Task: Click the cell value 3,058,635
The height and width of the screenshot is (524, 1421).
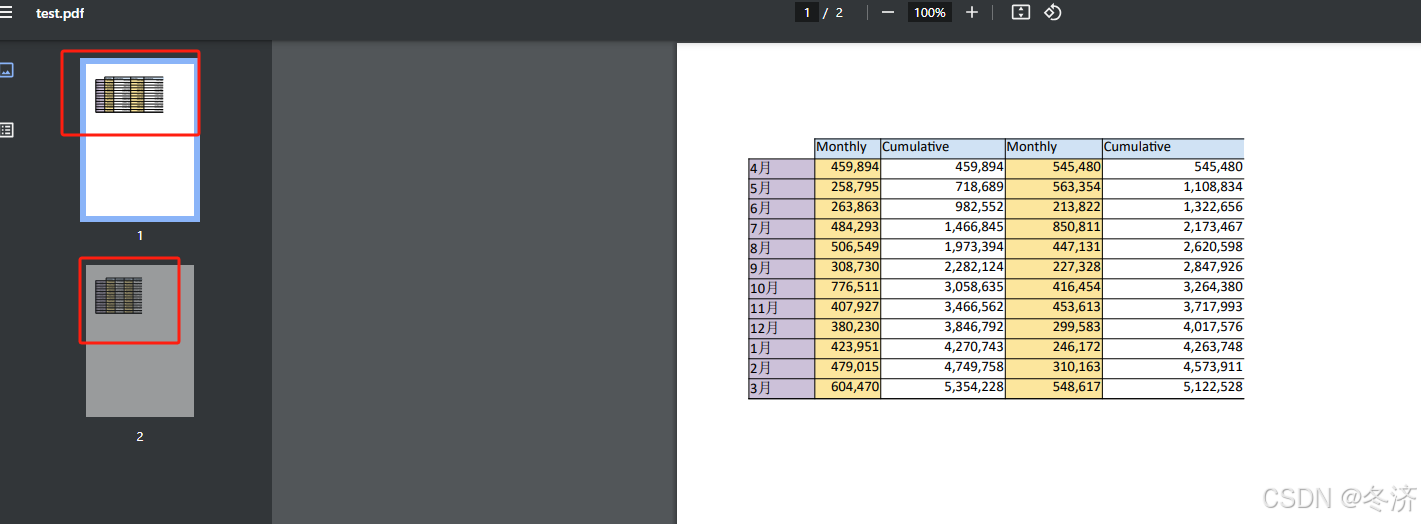Action: click(974, 287)
